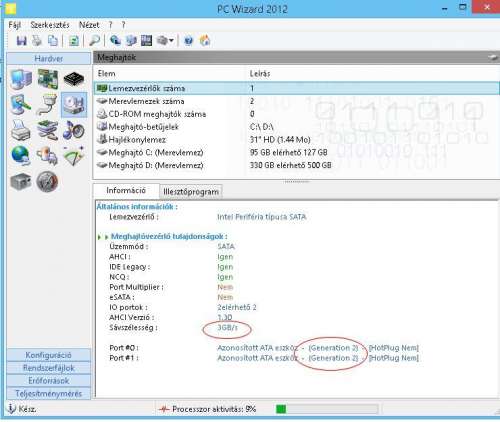Viewport: 500px width, 422px height.
Task: Open the dropdown arrow beside the tools icon
Action: [x=171, y=41]
